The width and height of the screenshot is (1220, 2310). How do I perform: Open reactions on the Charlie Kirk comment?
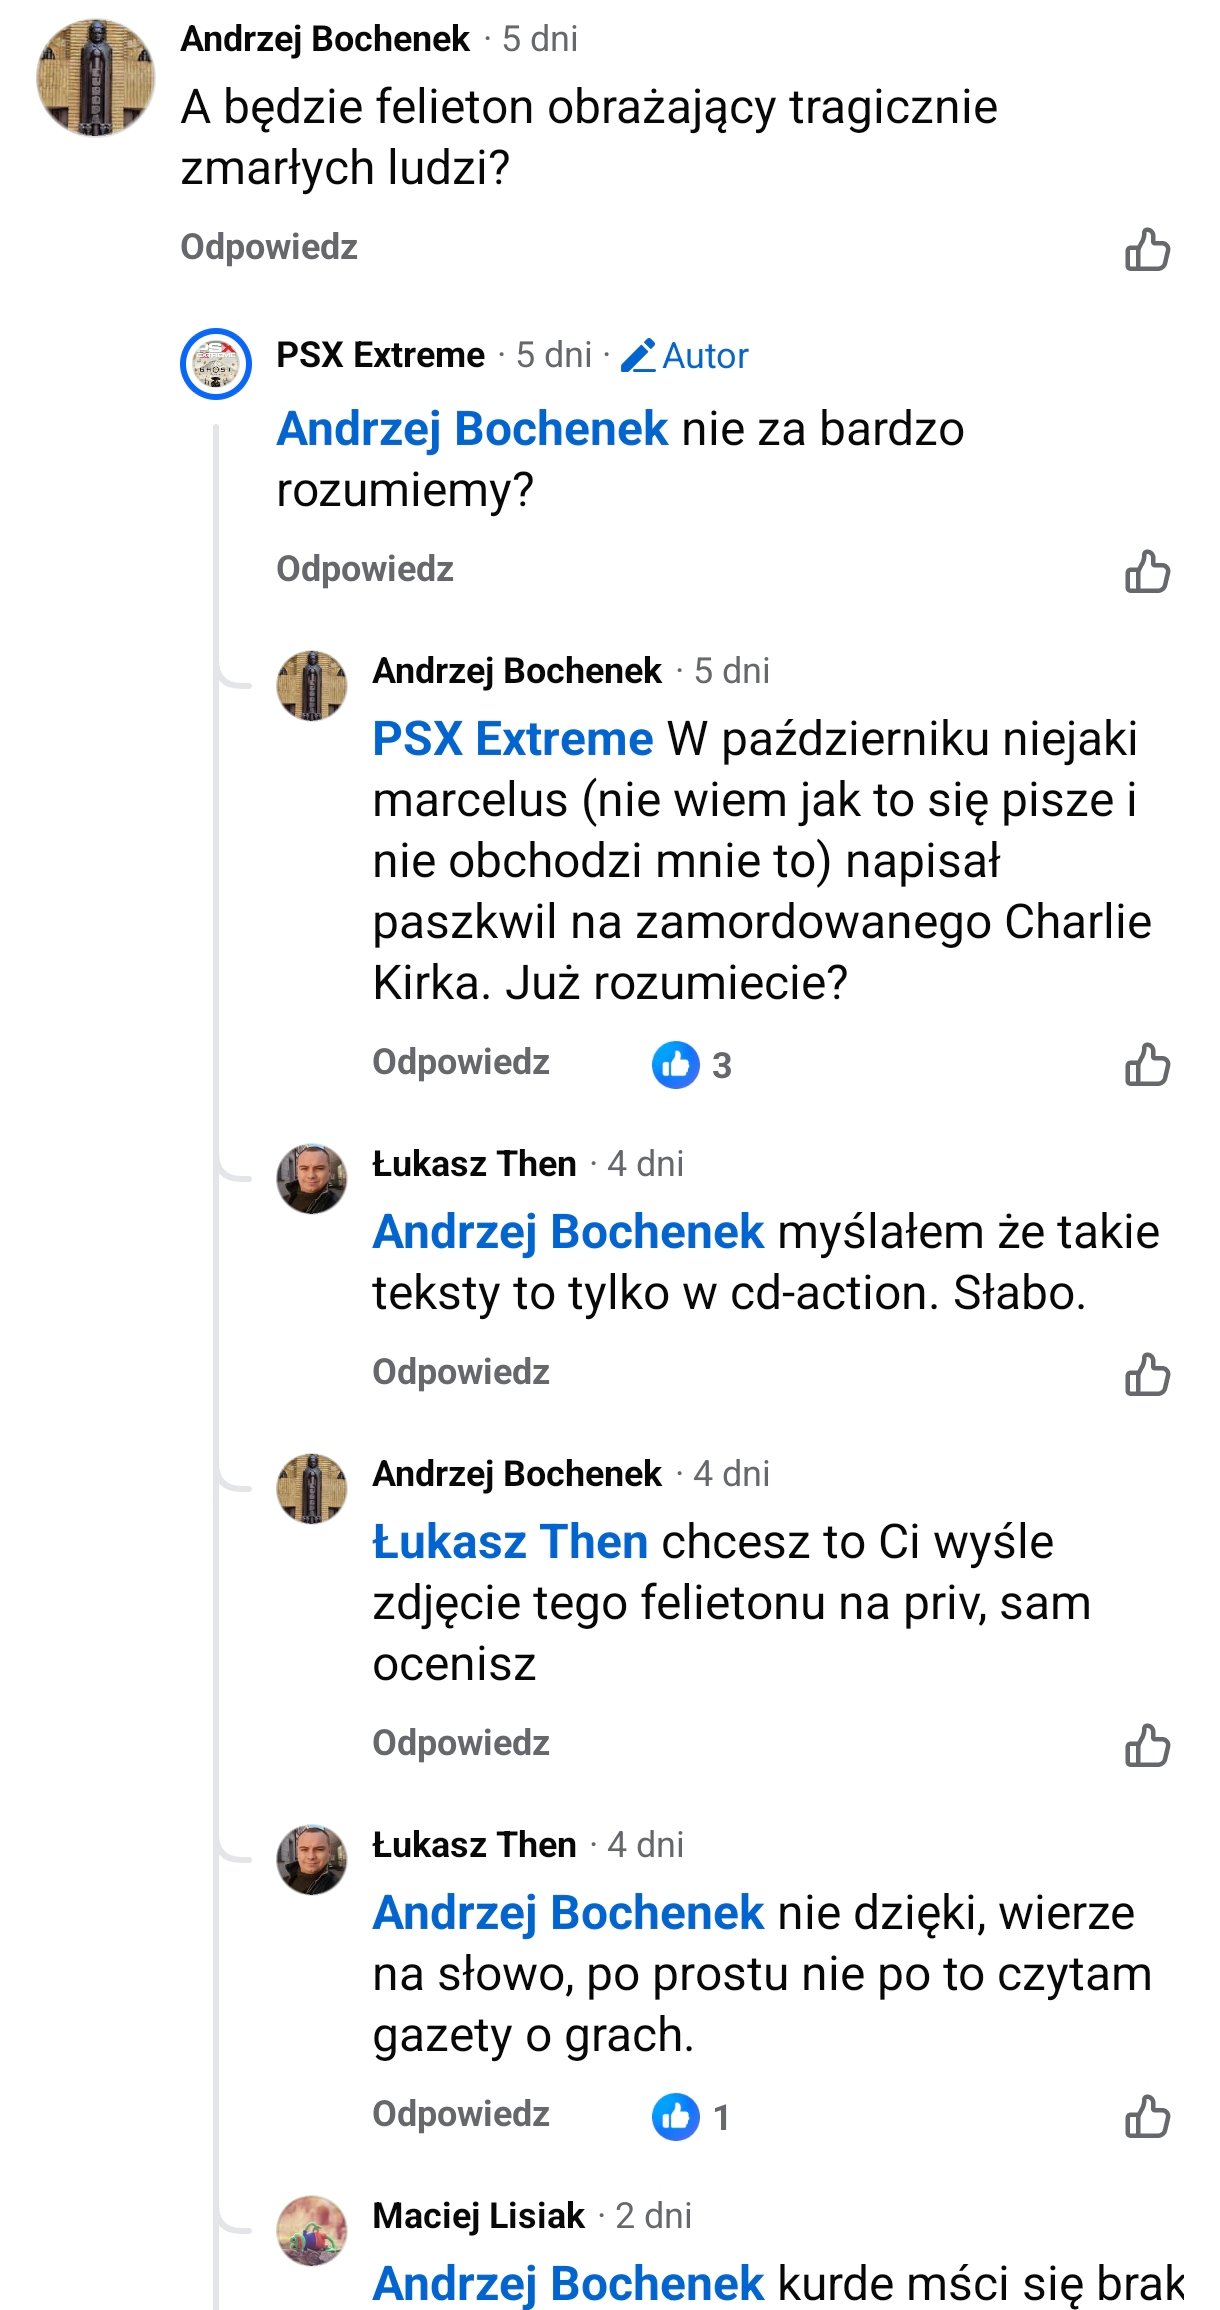(692, 1065)
